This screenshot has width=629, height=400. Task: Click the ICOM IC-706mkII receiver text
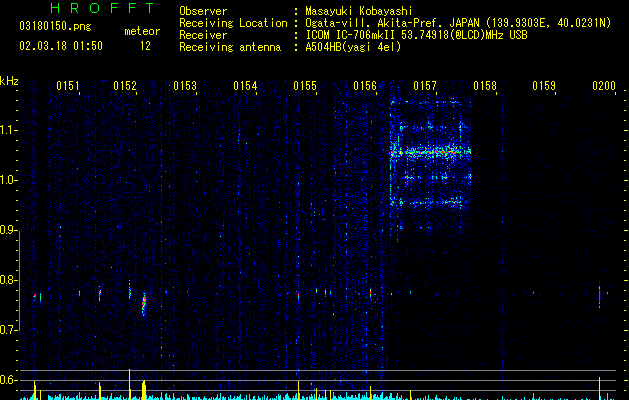click(416, 35)
